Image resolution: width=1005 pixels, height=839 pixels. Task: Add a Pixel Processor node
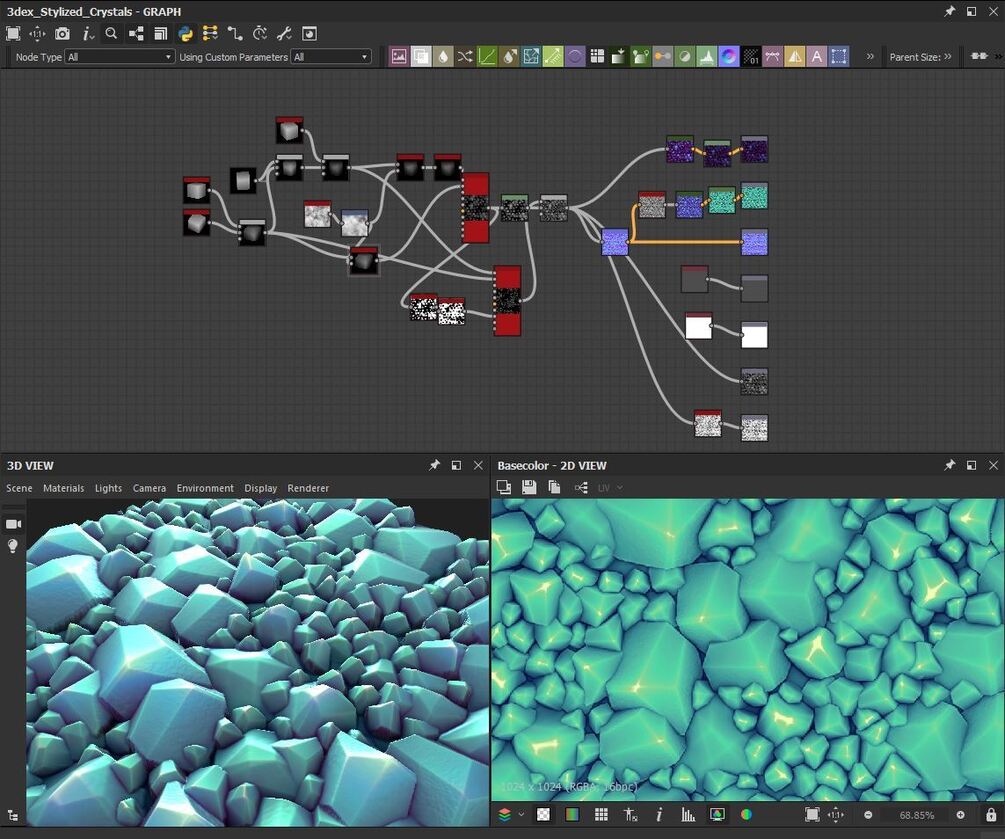tap(751, 56)
